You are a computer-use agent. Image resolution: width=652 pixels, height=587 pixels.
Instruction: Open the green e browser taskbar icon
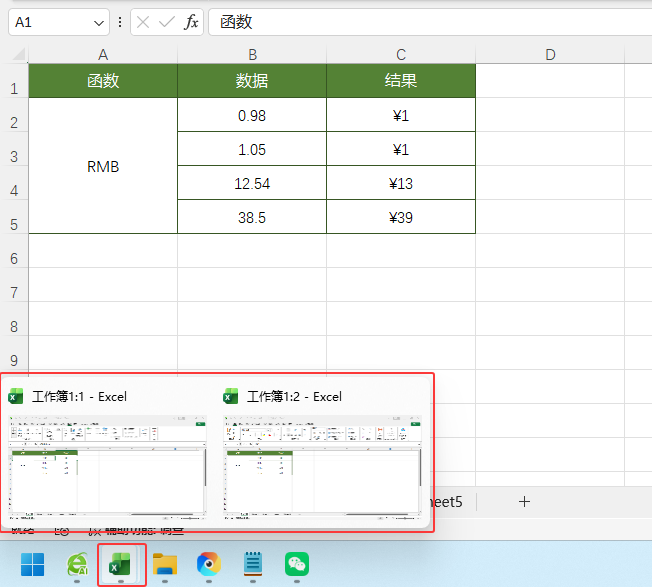pos(77,565)
